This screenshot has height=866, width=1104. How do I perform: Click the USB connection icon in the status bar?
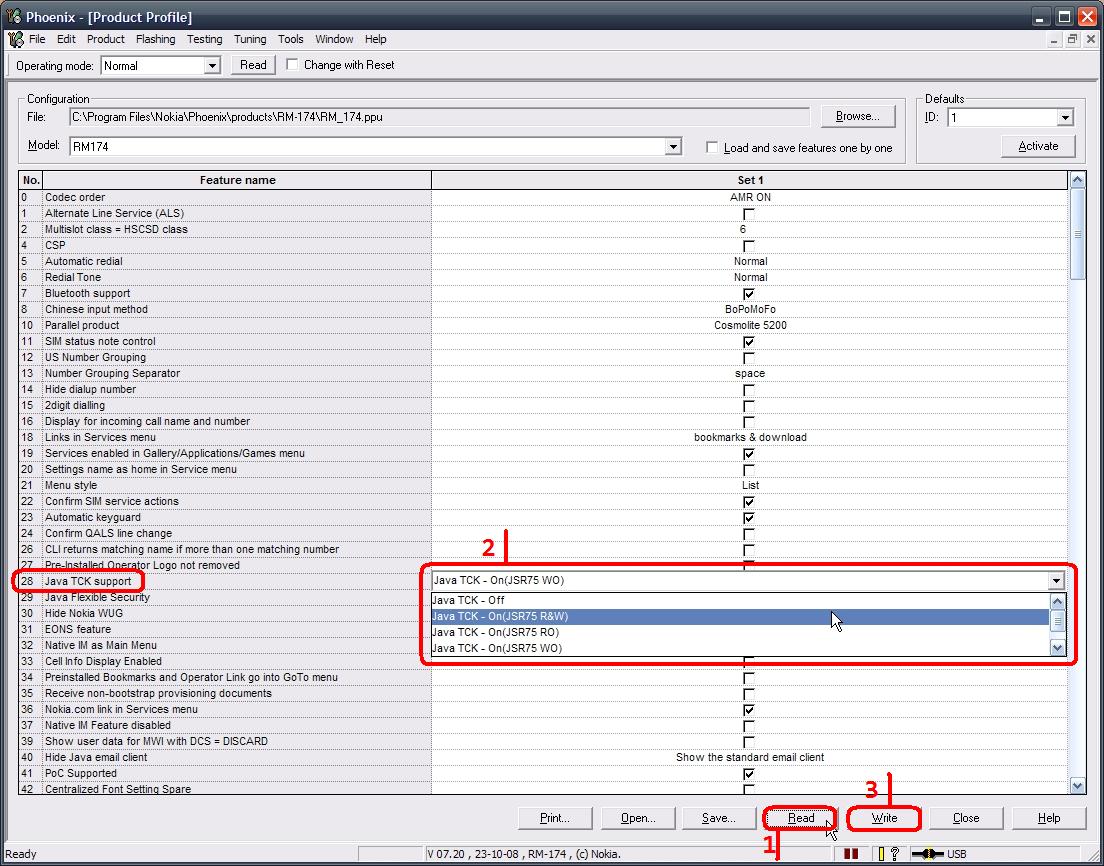pyautogui.click(x=929, y=854)
